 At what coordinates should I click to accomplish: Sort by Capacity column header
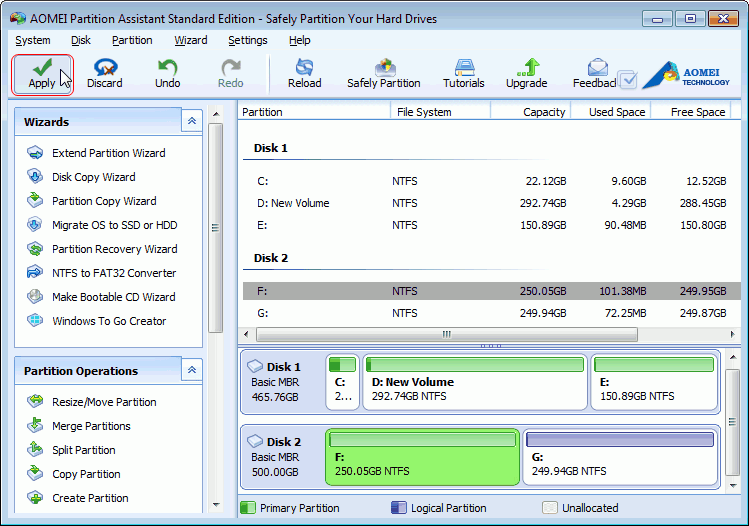(x=530, y=112)
